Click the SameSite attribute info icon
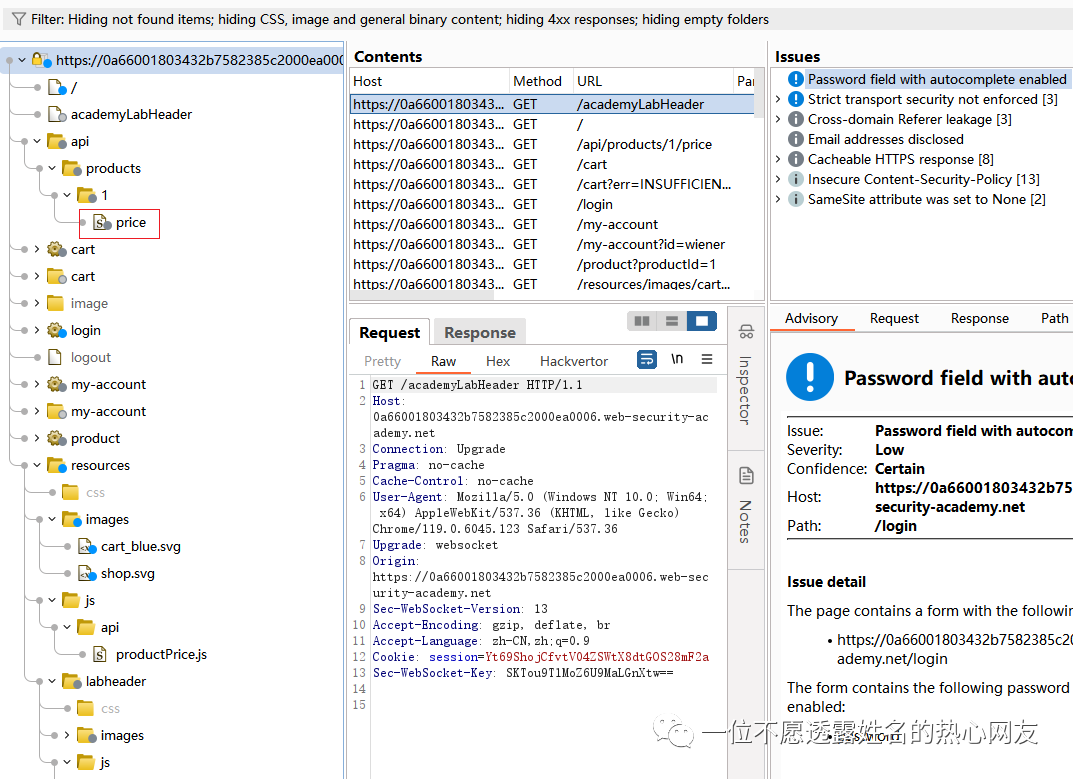Viewport: 1073px width, 779px height. pos(796,199)
